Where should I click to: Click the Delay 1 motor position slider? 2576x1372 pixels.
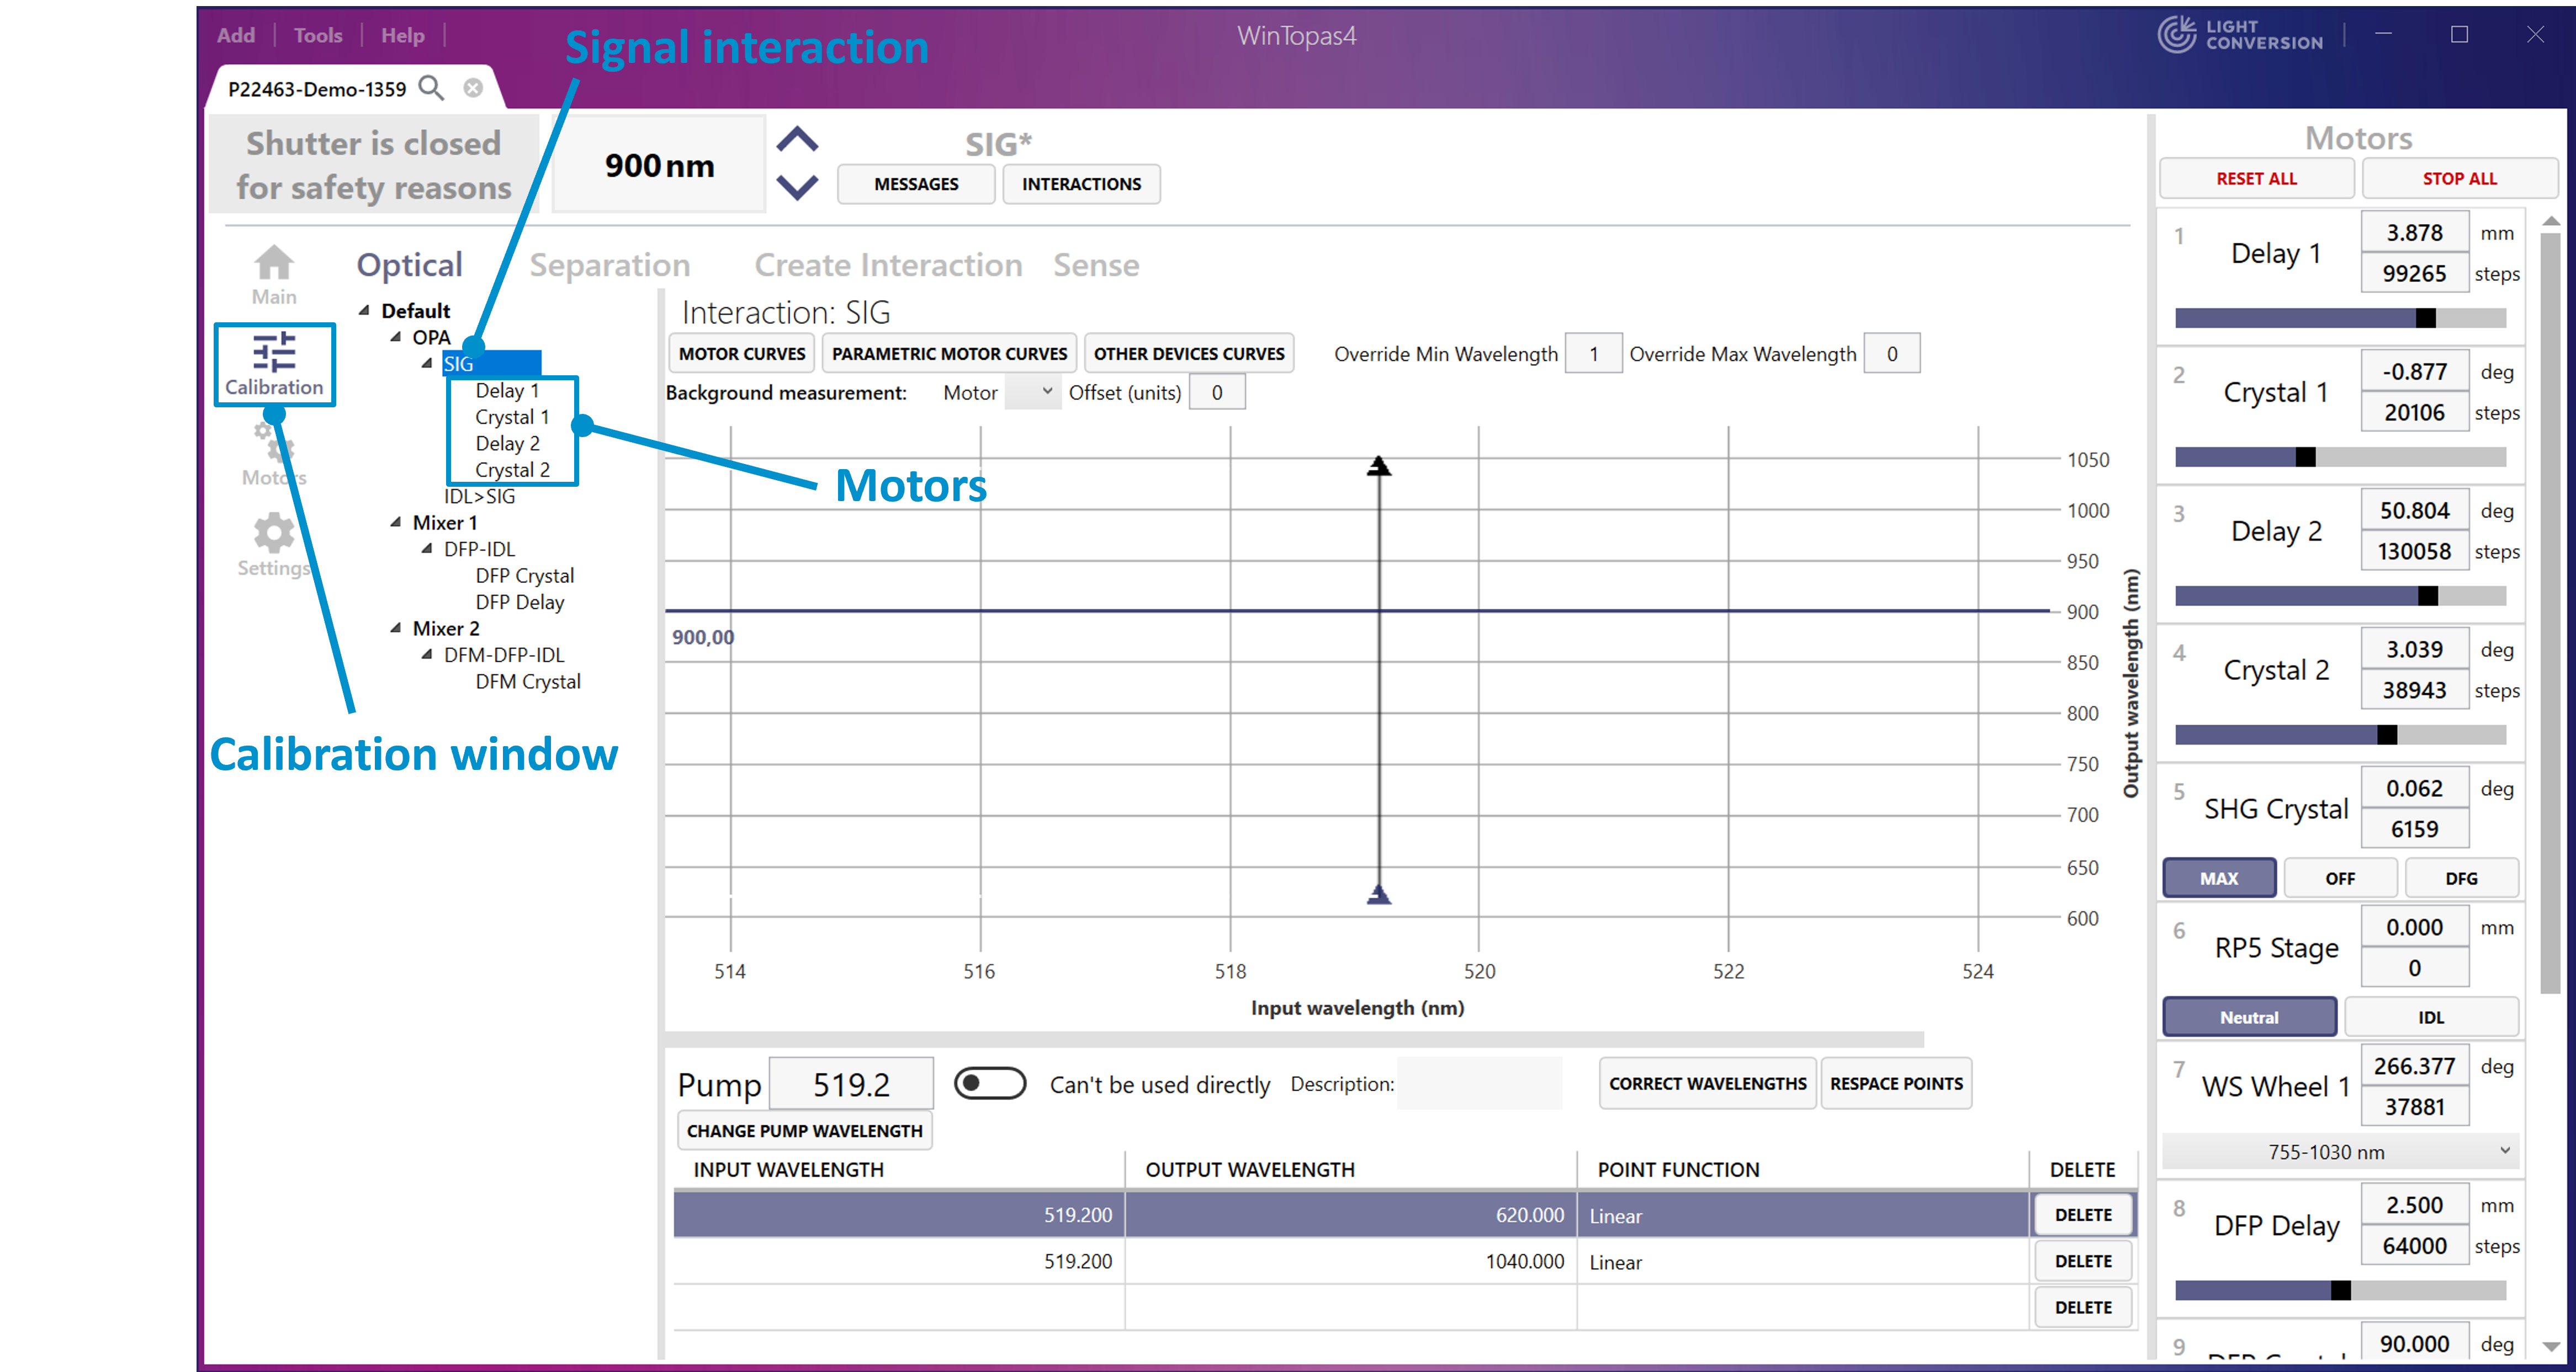click(2339, 317)
